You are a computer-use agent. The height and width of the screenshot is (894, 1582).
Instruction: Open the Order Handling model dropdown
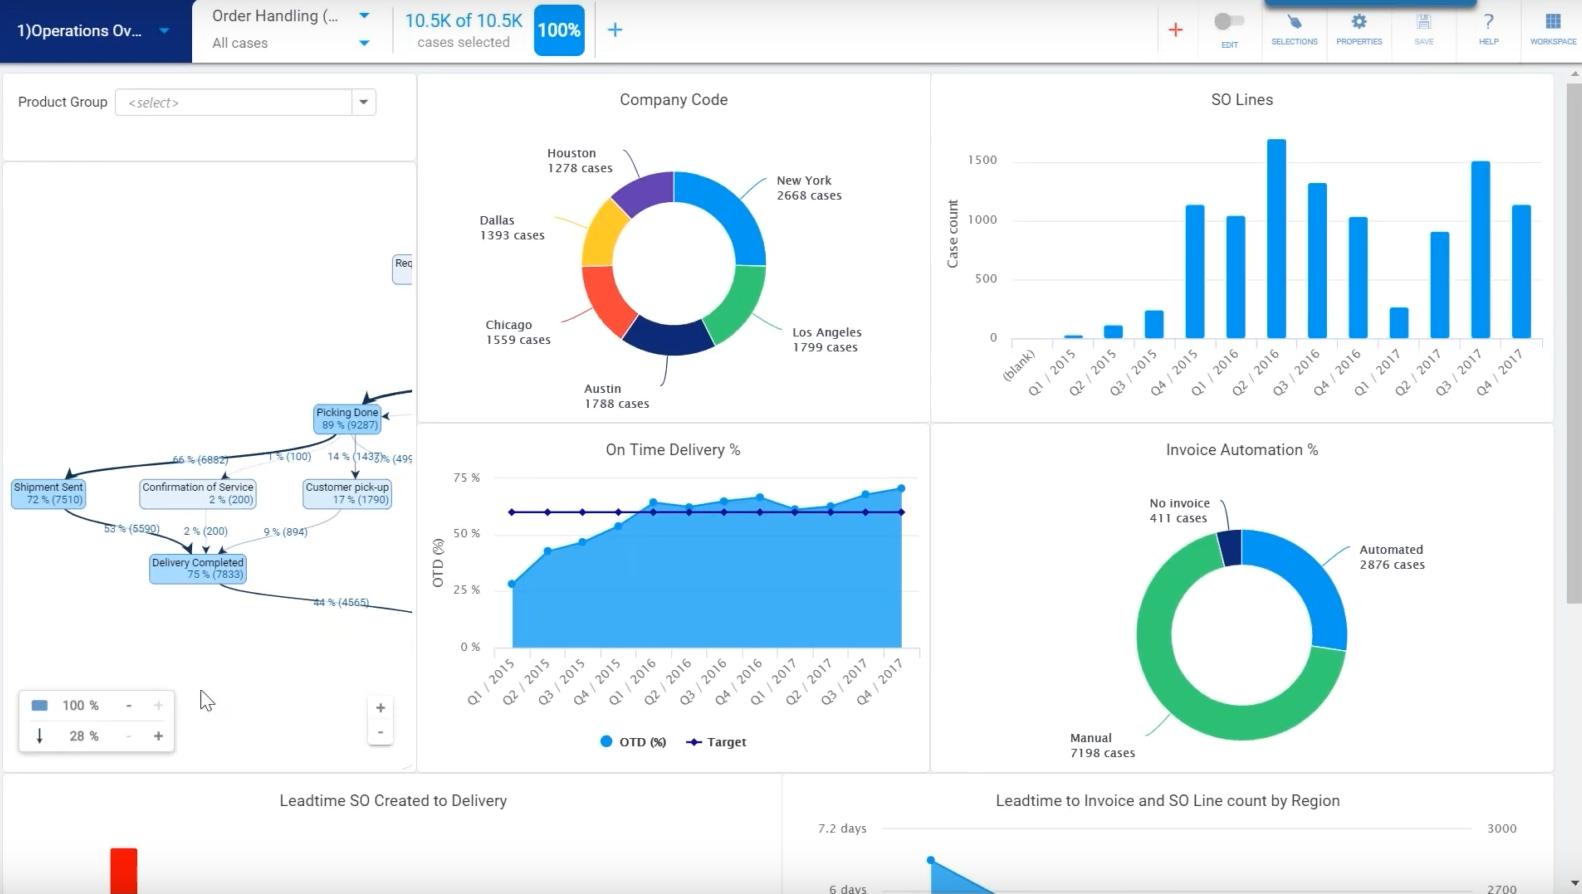(364, 16)
